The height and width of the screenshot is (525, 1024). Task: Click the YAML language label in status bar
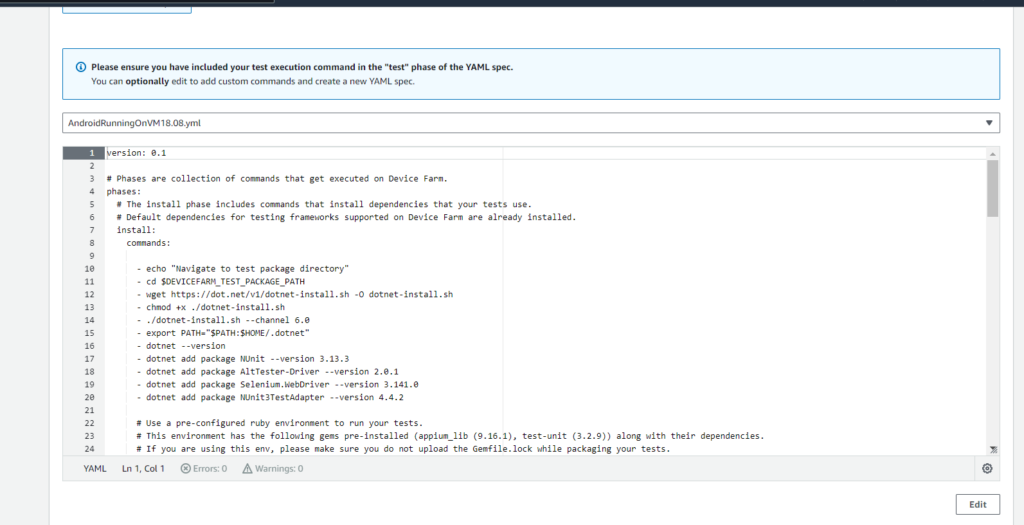[x=95, y=468]
